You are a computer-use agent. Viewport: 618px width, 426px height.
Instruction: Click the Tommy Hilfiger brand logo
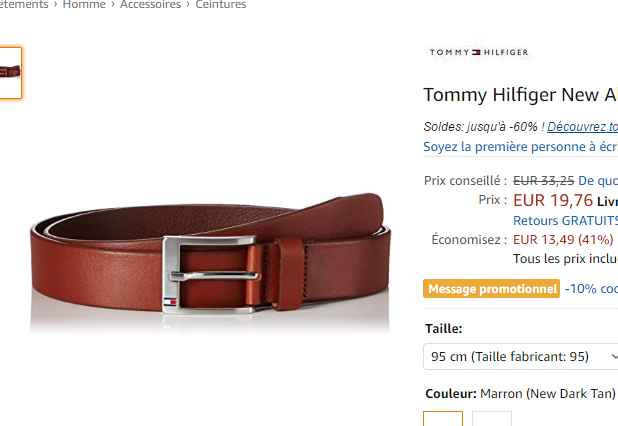pos(478,52)
